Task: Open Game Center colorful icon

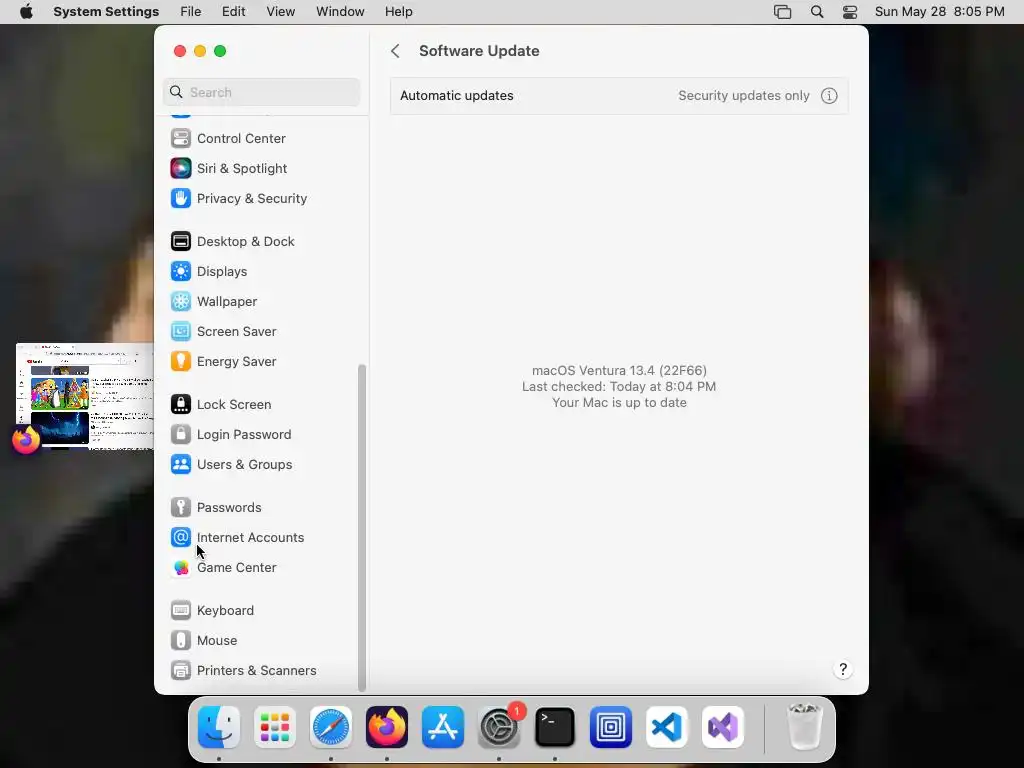Action: pos(181,568)
